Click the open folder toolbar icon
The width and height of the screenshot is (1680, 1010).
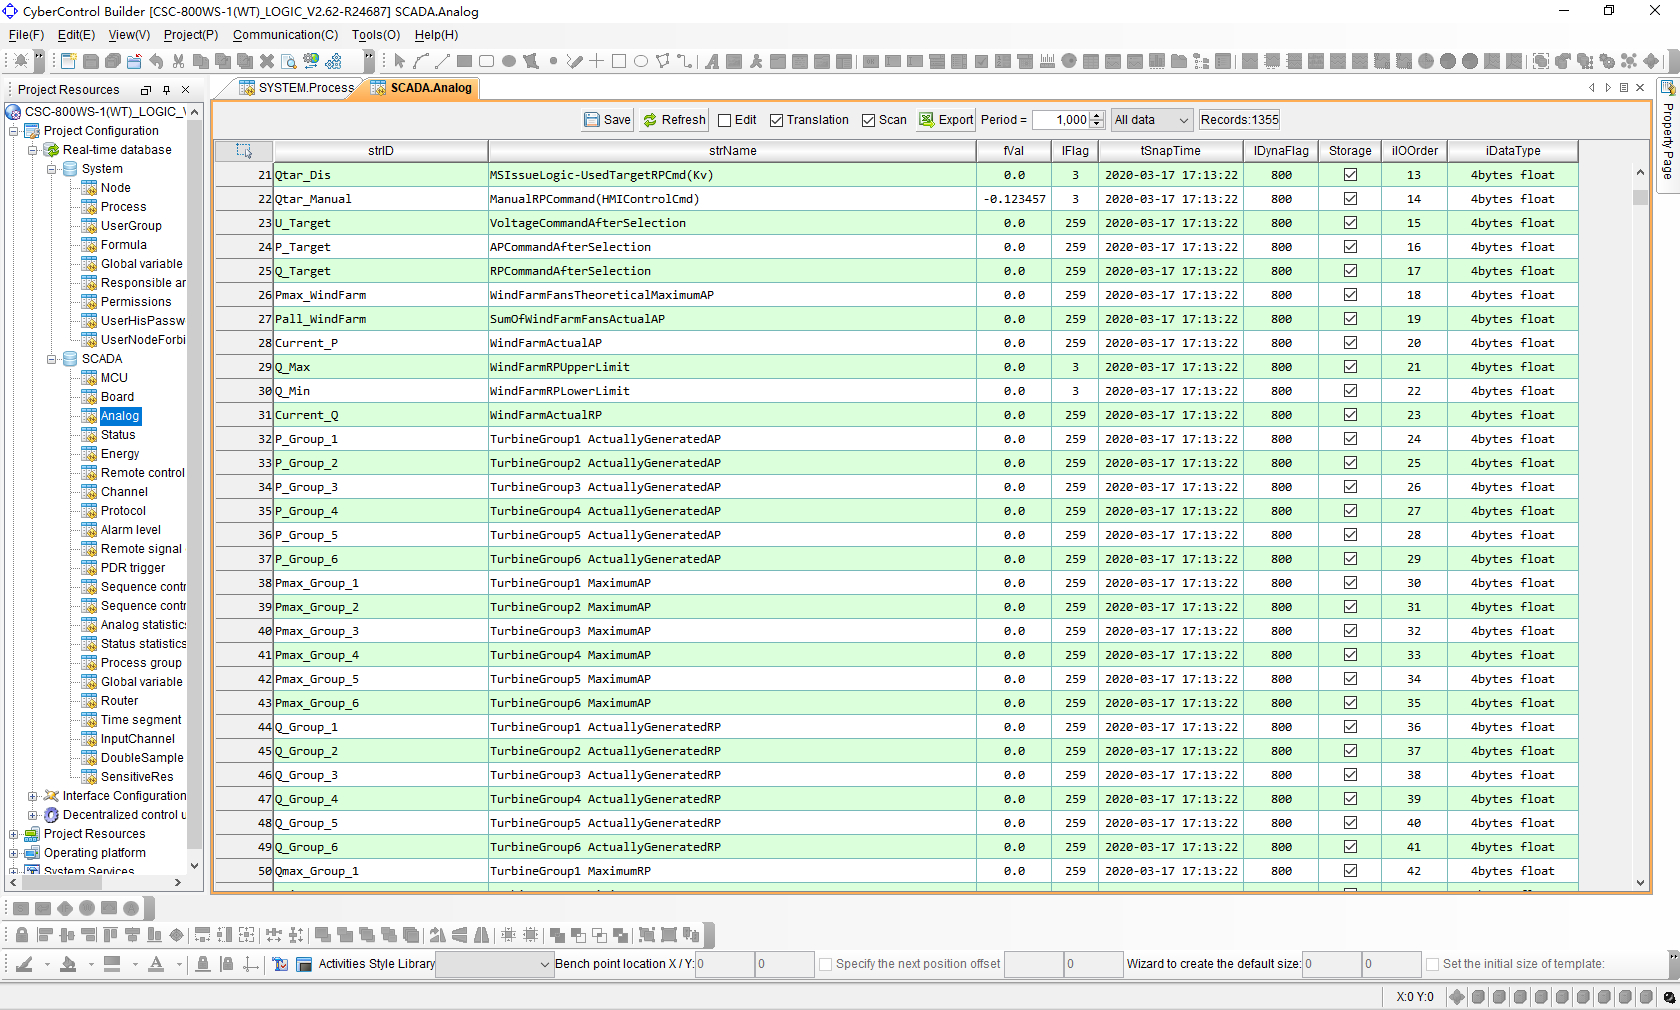click(x=134, y=61)
